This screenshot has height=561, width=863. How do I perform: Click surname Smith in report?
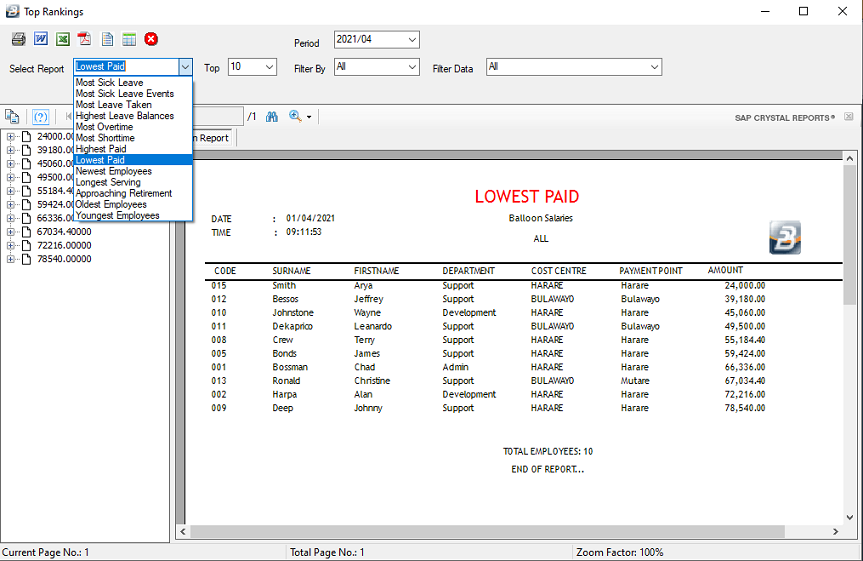click(284, 285)
